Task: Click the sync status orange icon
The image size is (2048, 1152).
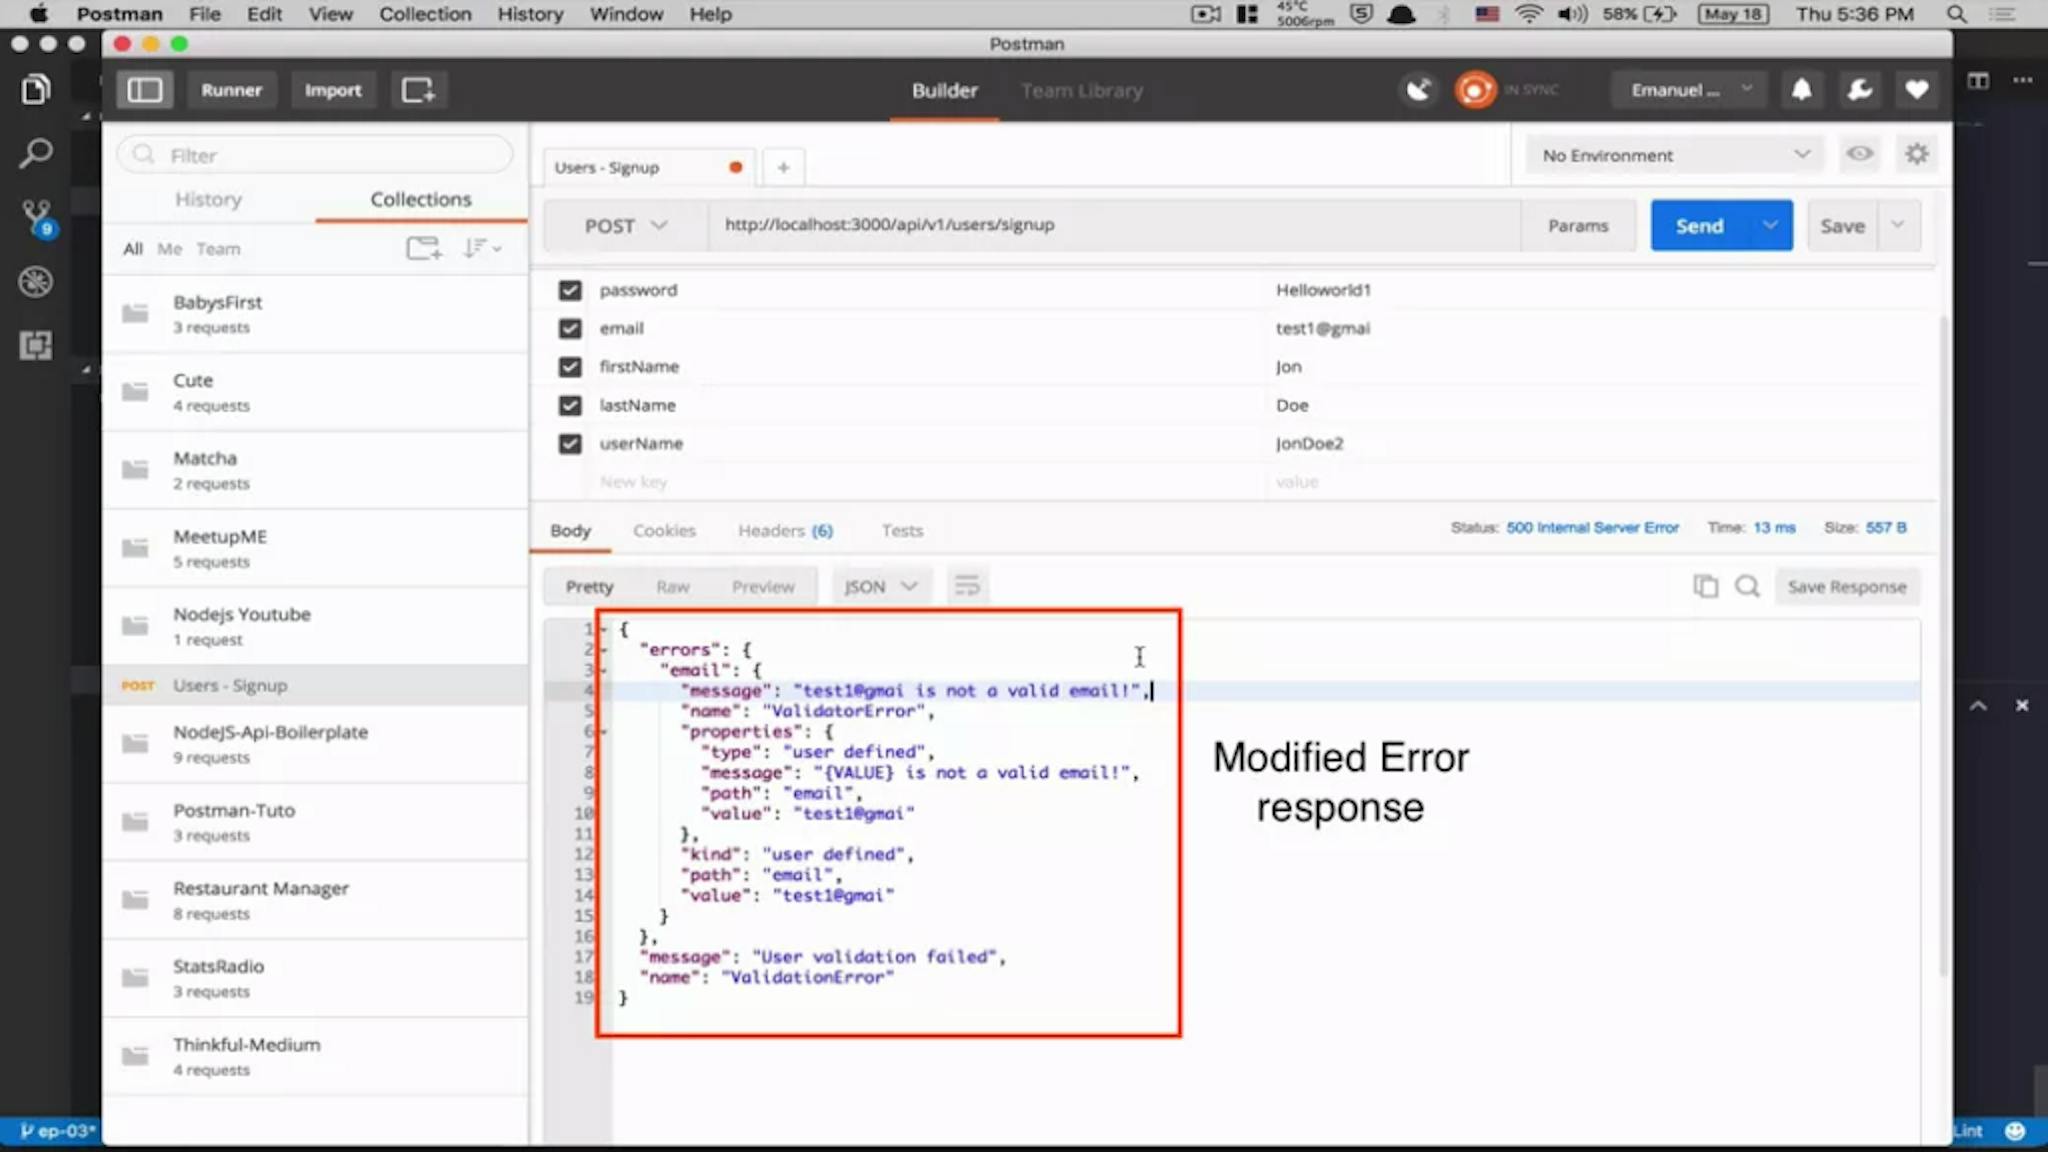Action: 1474,90
